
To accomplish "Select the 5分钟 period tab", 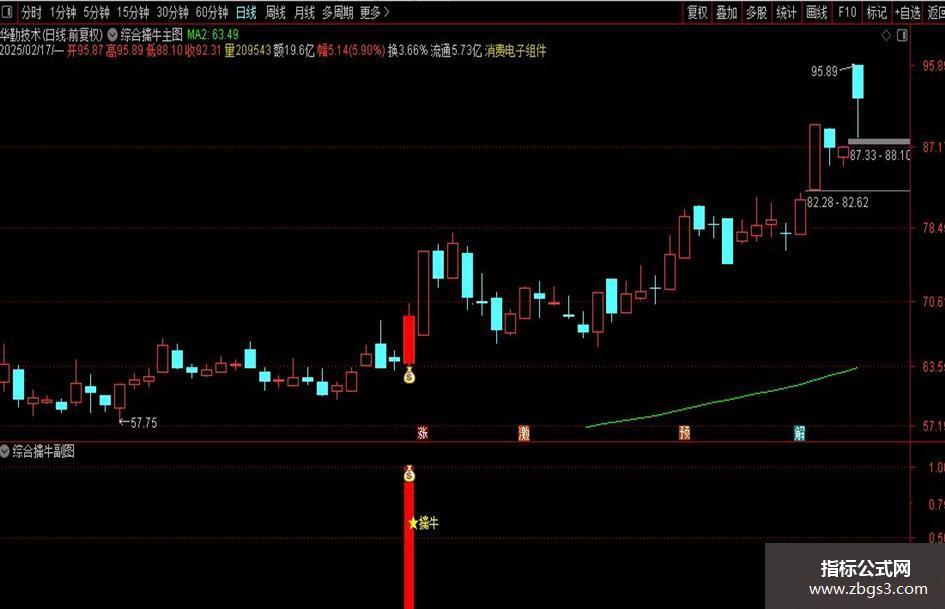I will [96, 12].
